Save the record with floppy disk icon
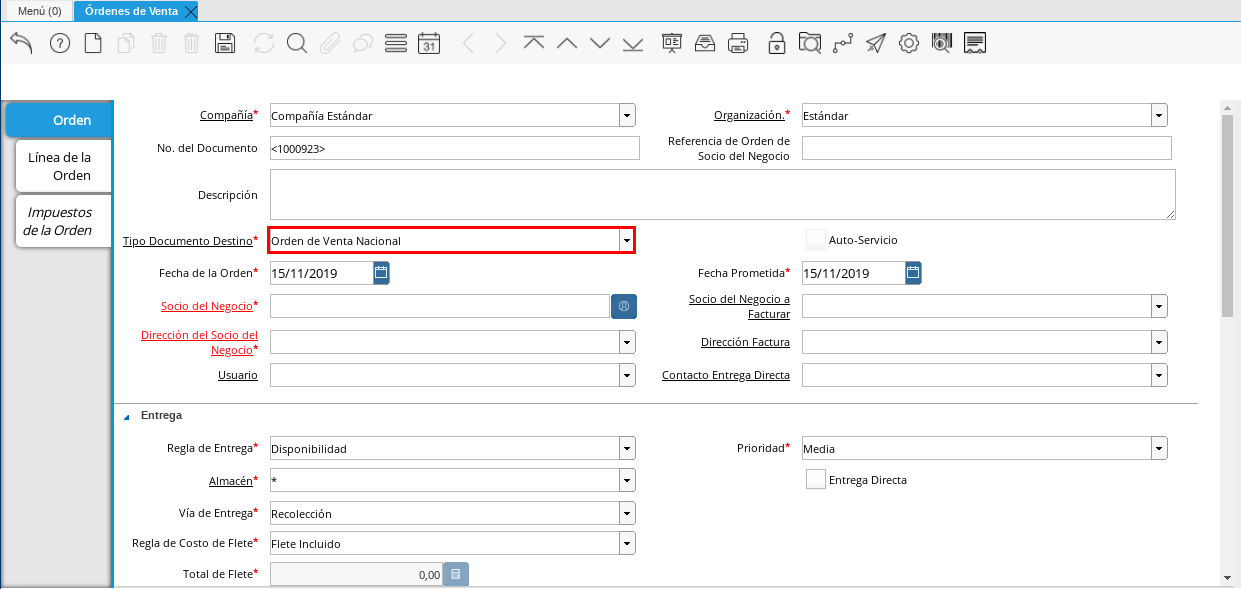Image resolution: width=1241 pixels, height=589 pixels. [225, 43]
